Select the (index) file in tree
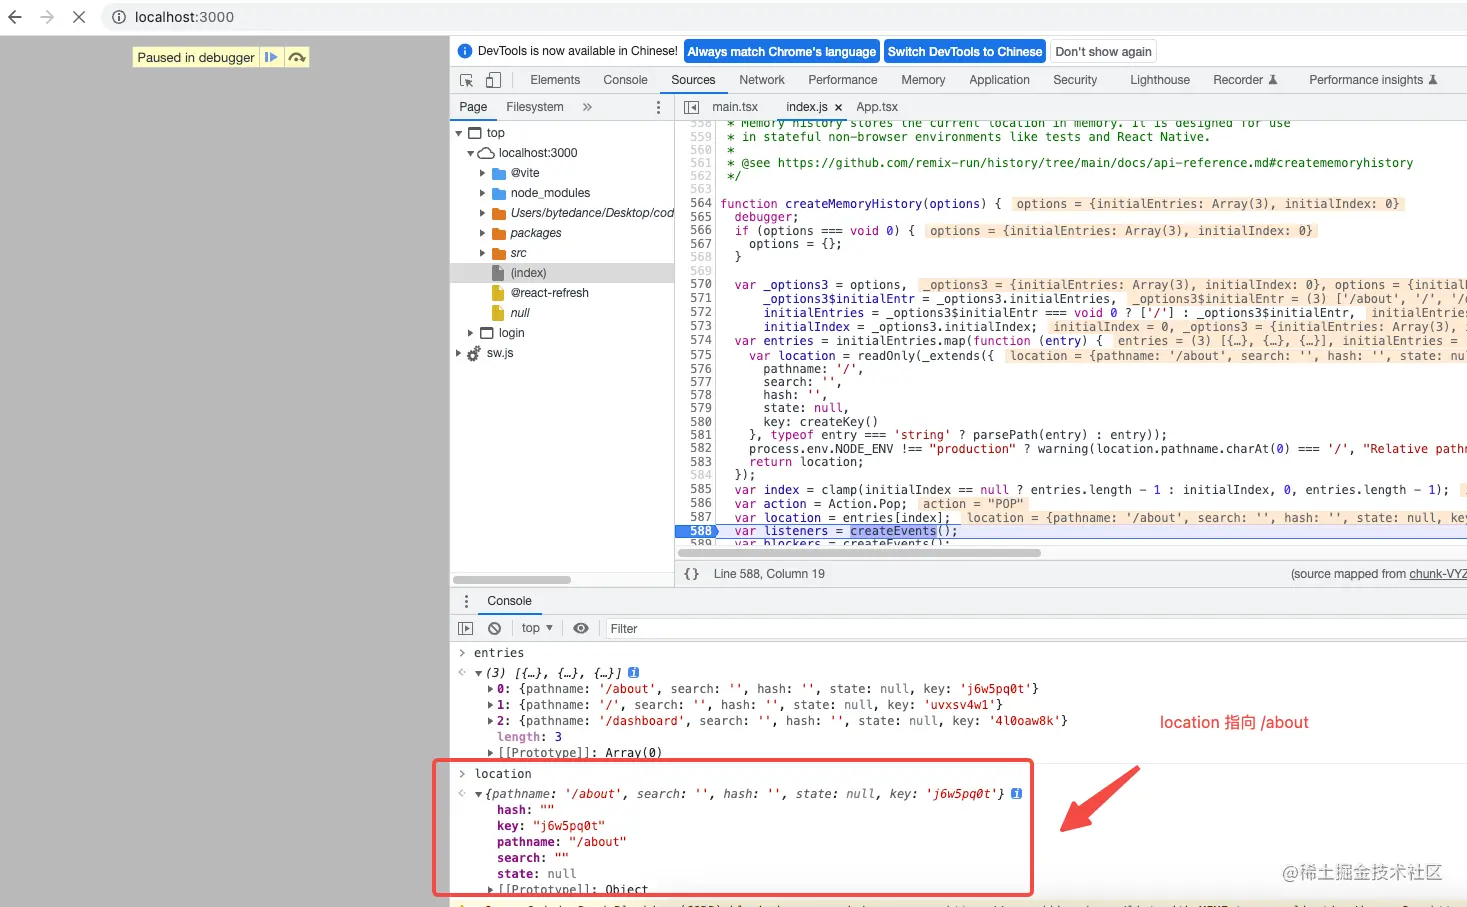This screenshot has width=1467, height=907. 562,273
